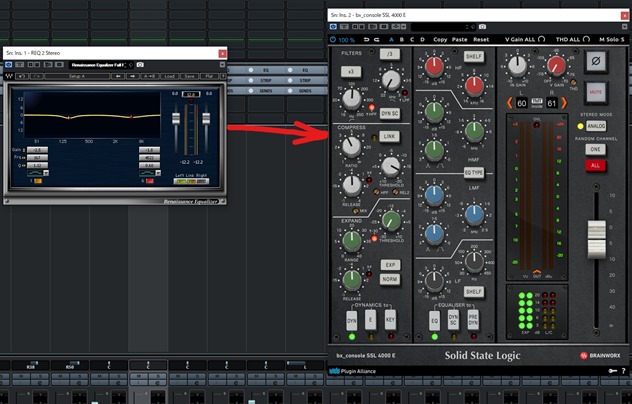Screen dimensions: 632x404
Task: Click the Load button in REQ plugin
Action: pos(171,76)
